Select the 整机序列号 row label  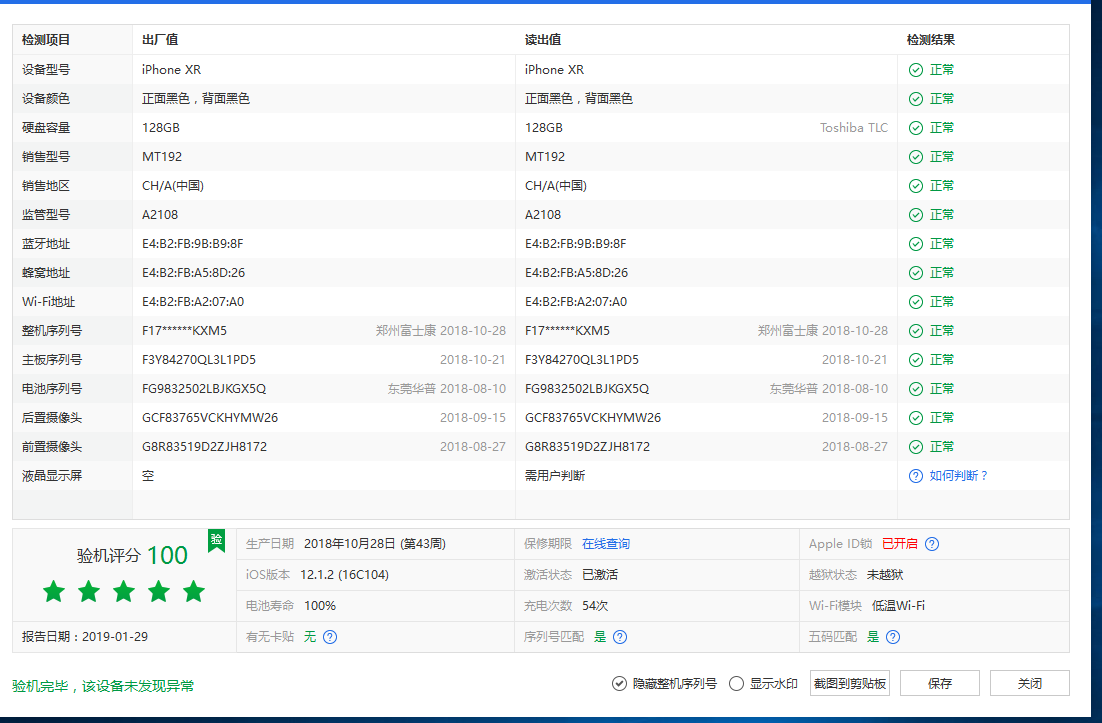point(52,331)
